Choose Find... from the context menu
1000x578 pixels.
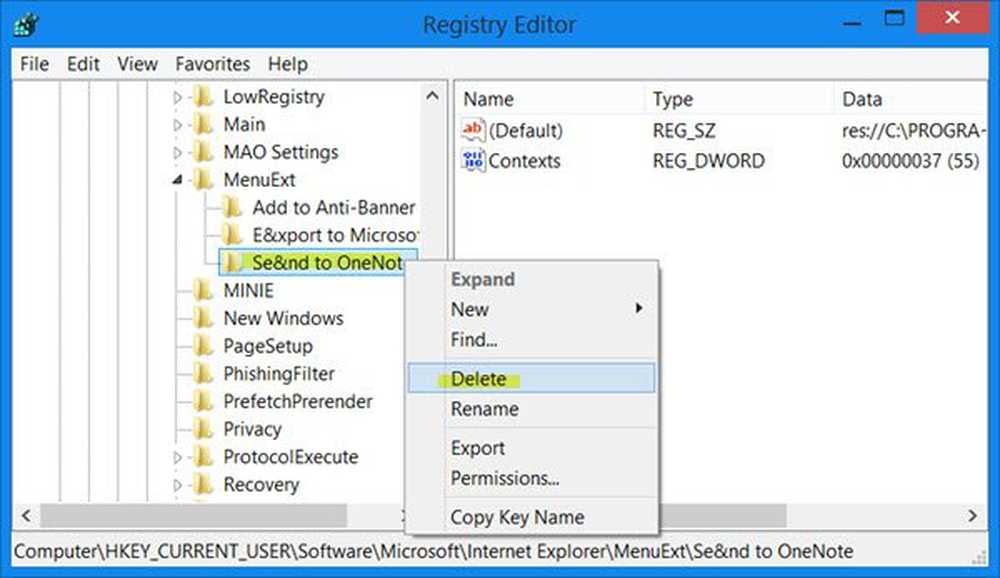click(x=531, y=339)
